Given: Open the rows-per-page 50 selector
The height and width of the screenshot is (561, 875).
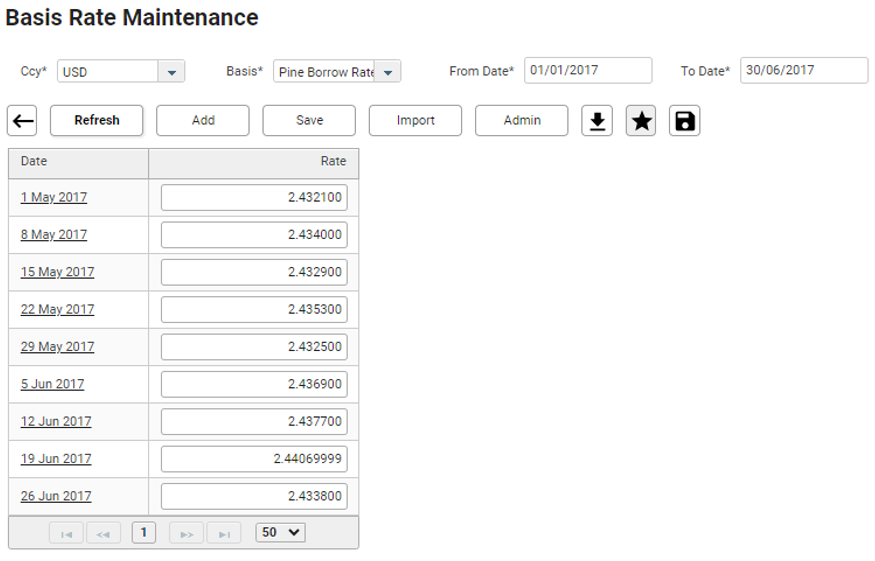Looking at the screenshot, I should click(280, 533).
